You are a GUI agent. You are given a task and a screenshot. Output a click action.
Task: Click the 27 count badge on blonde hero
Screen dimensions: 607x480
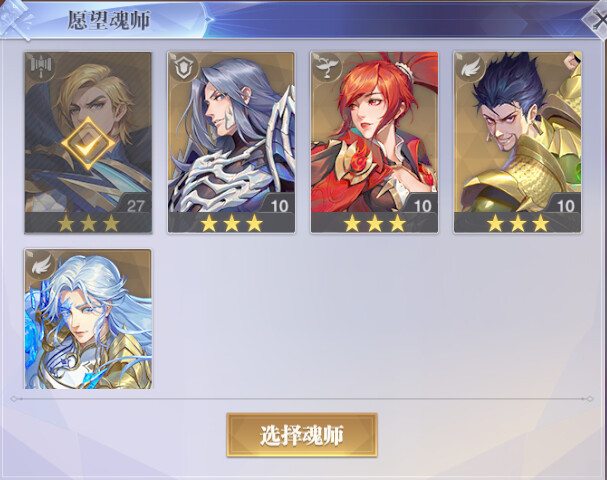click(x=135, y=205)
